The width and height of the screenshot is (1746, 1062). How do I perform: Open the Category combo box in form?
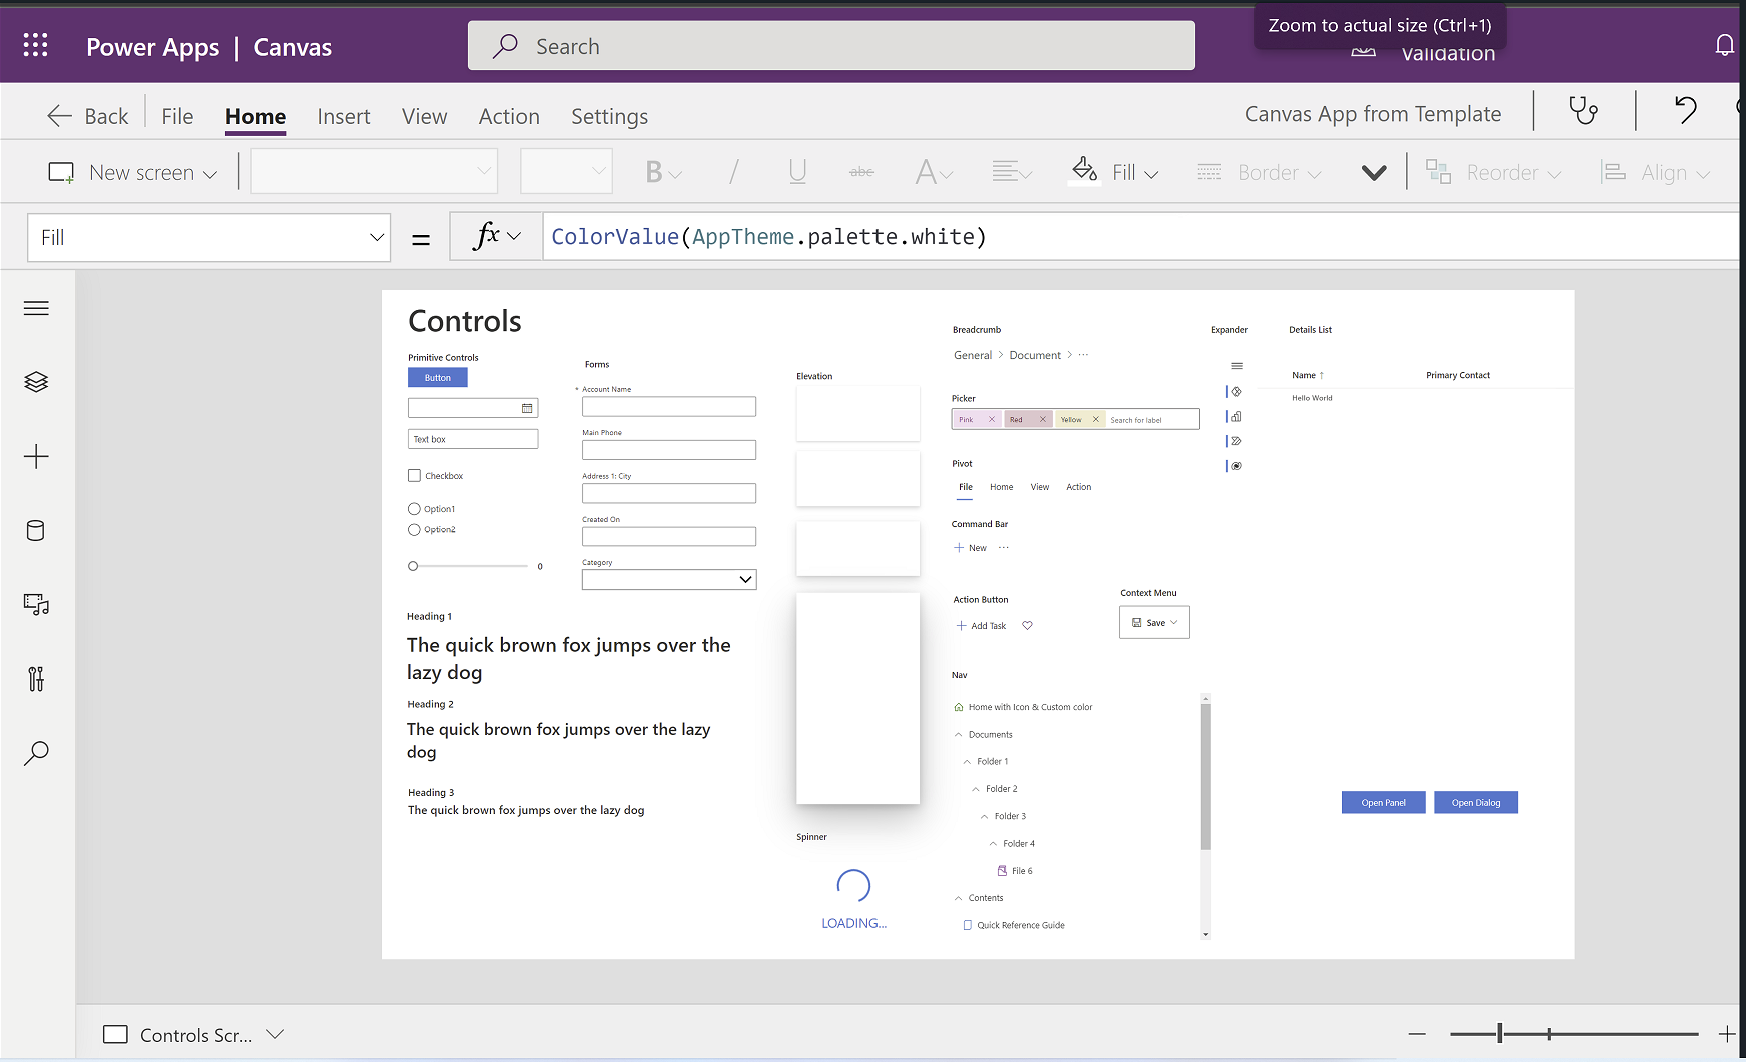(669, 580)
